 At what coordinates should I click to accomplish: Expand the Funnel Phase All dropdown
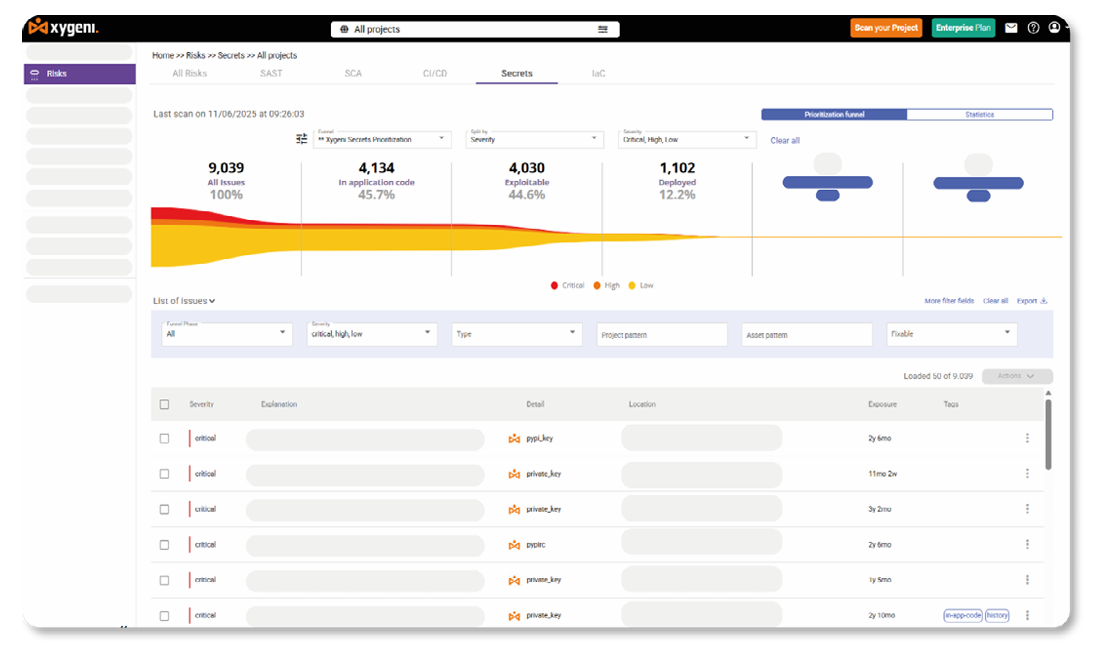227,334
